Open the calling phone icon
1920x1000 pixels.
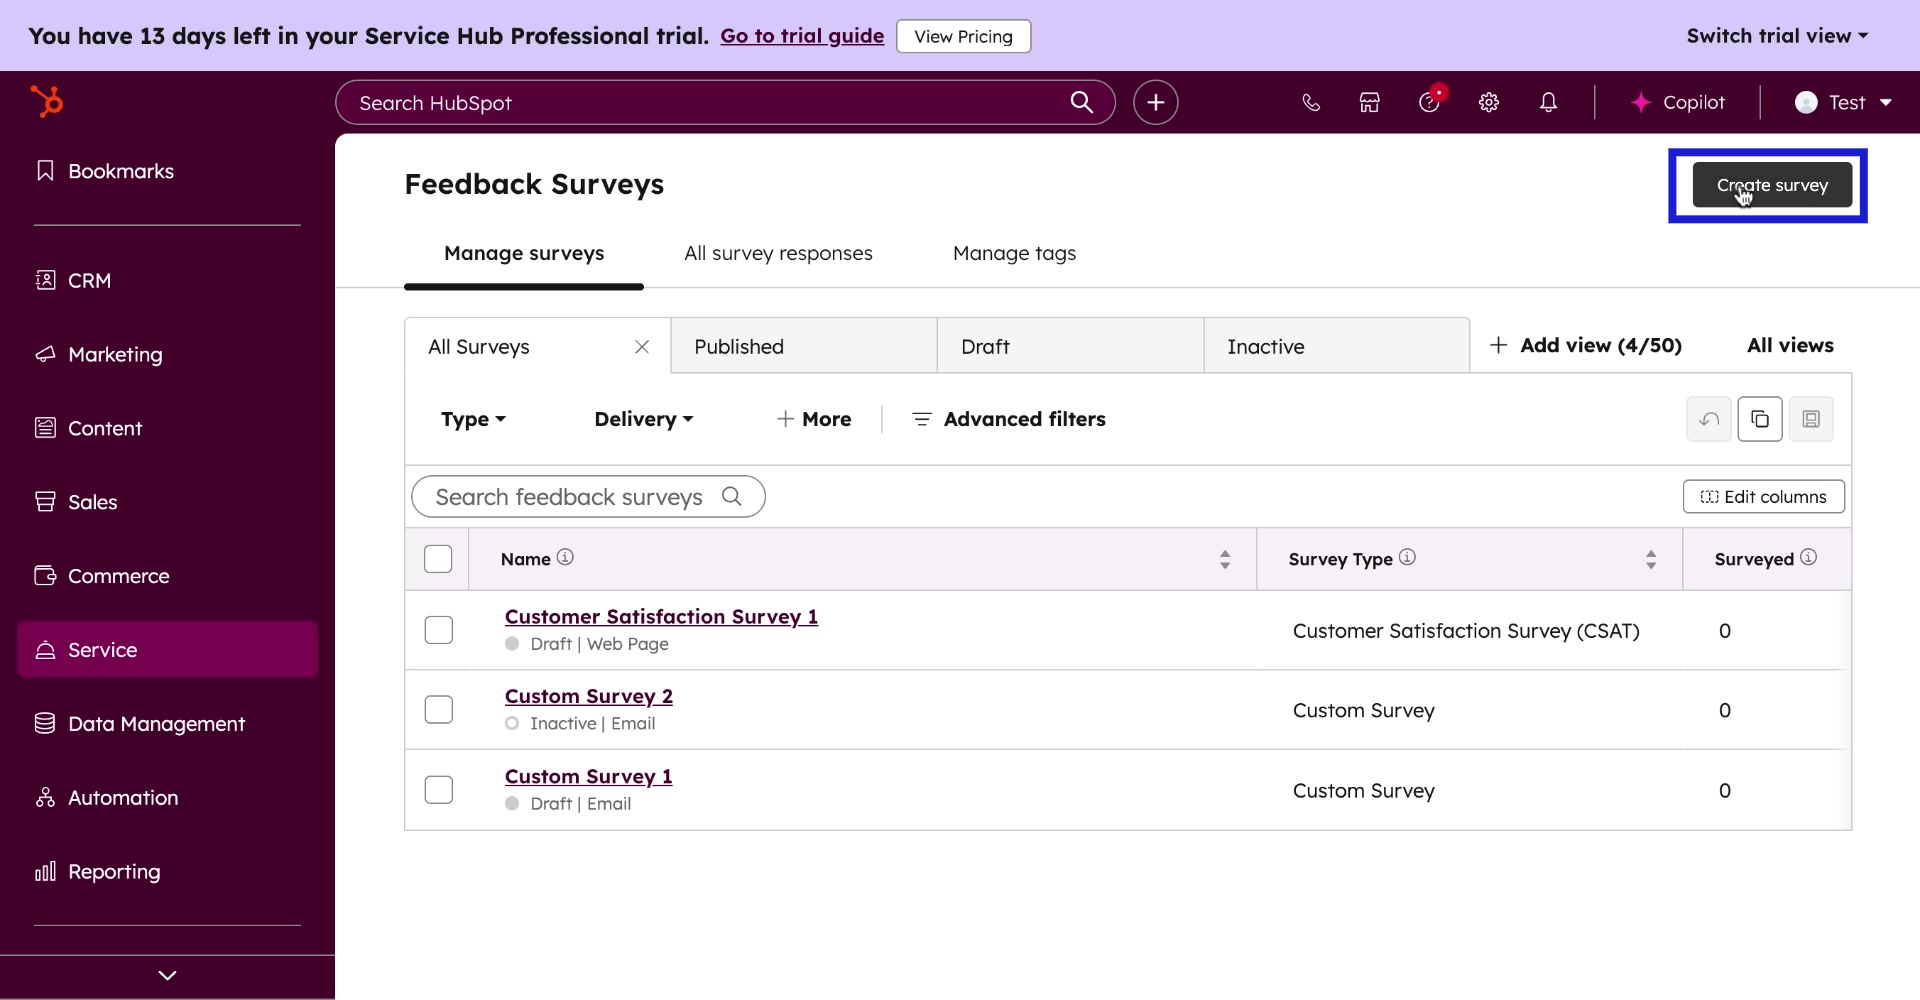point(1311,102)
